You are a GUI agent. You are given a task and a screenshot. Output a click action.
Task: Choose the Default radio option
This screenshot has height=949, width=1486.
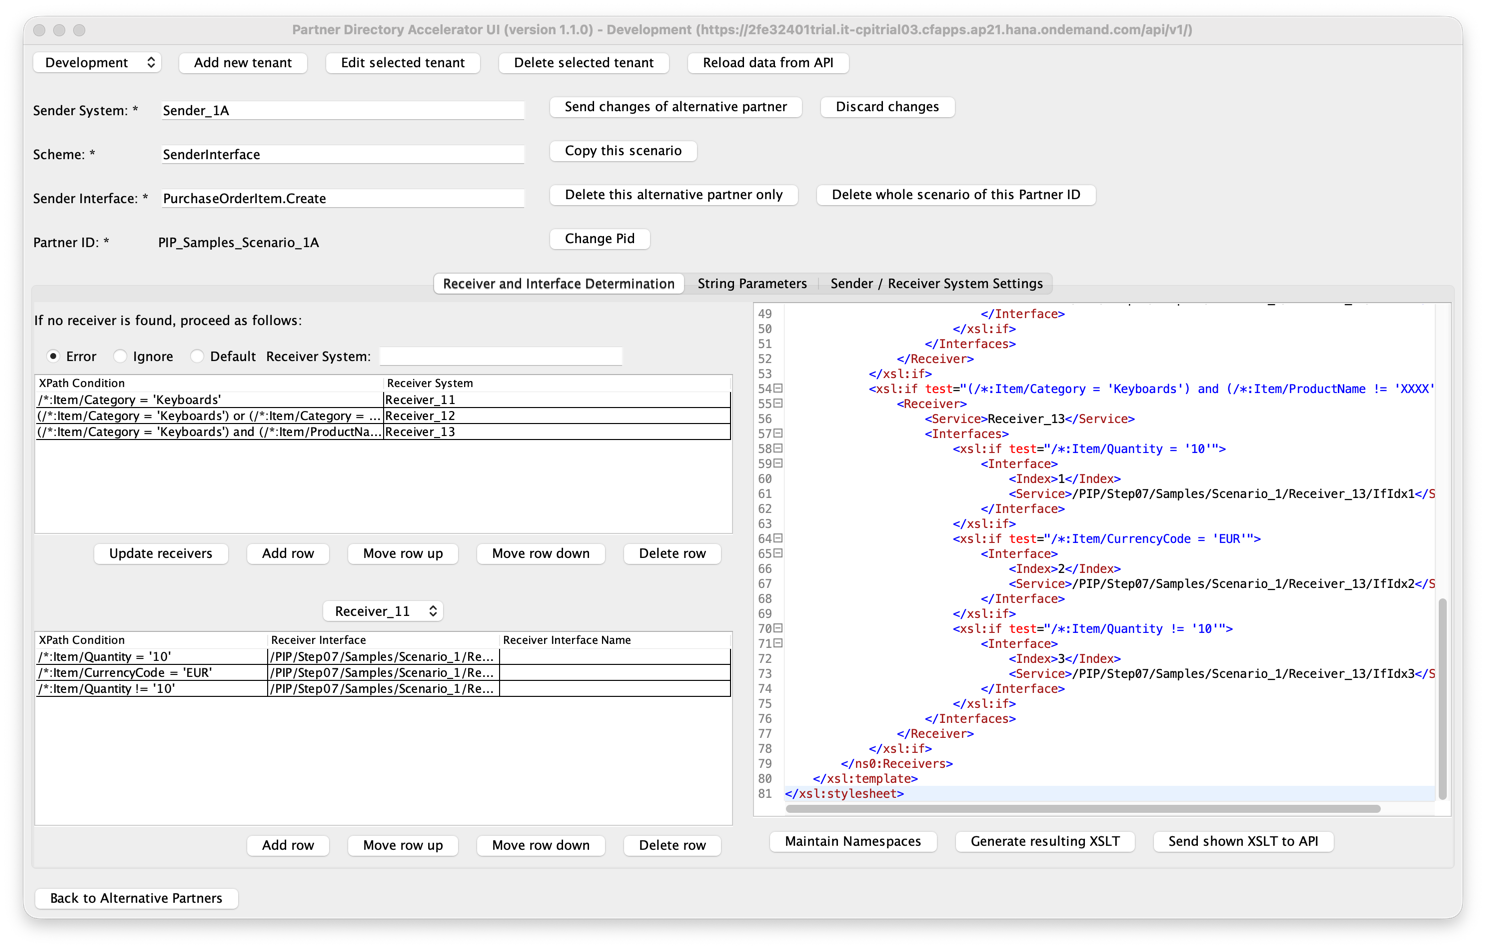tap(197, 356)
